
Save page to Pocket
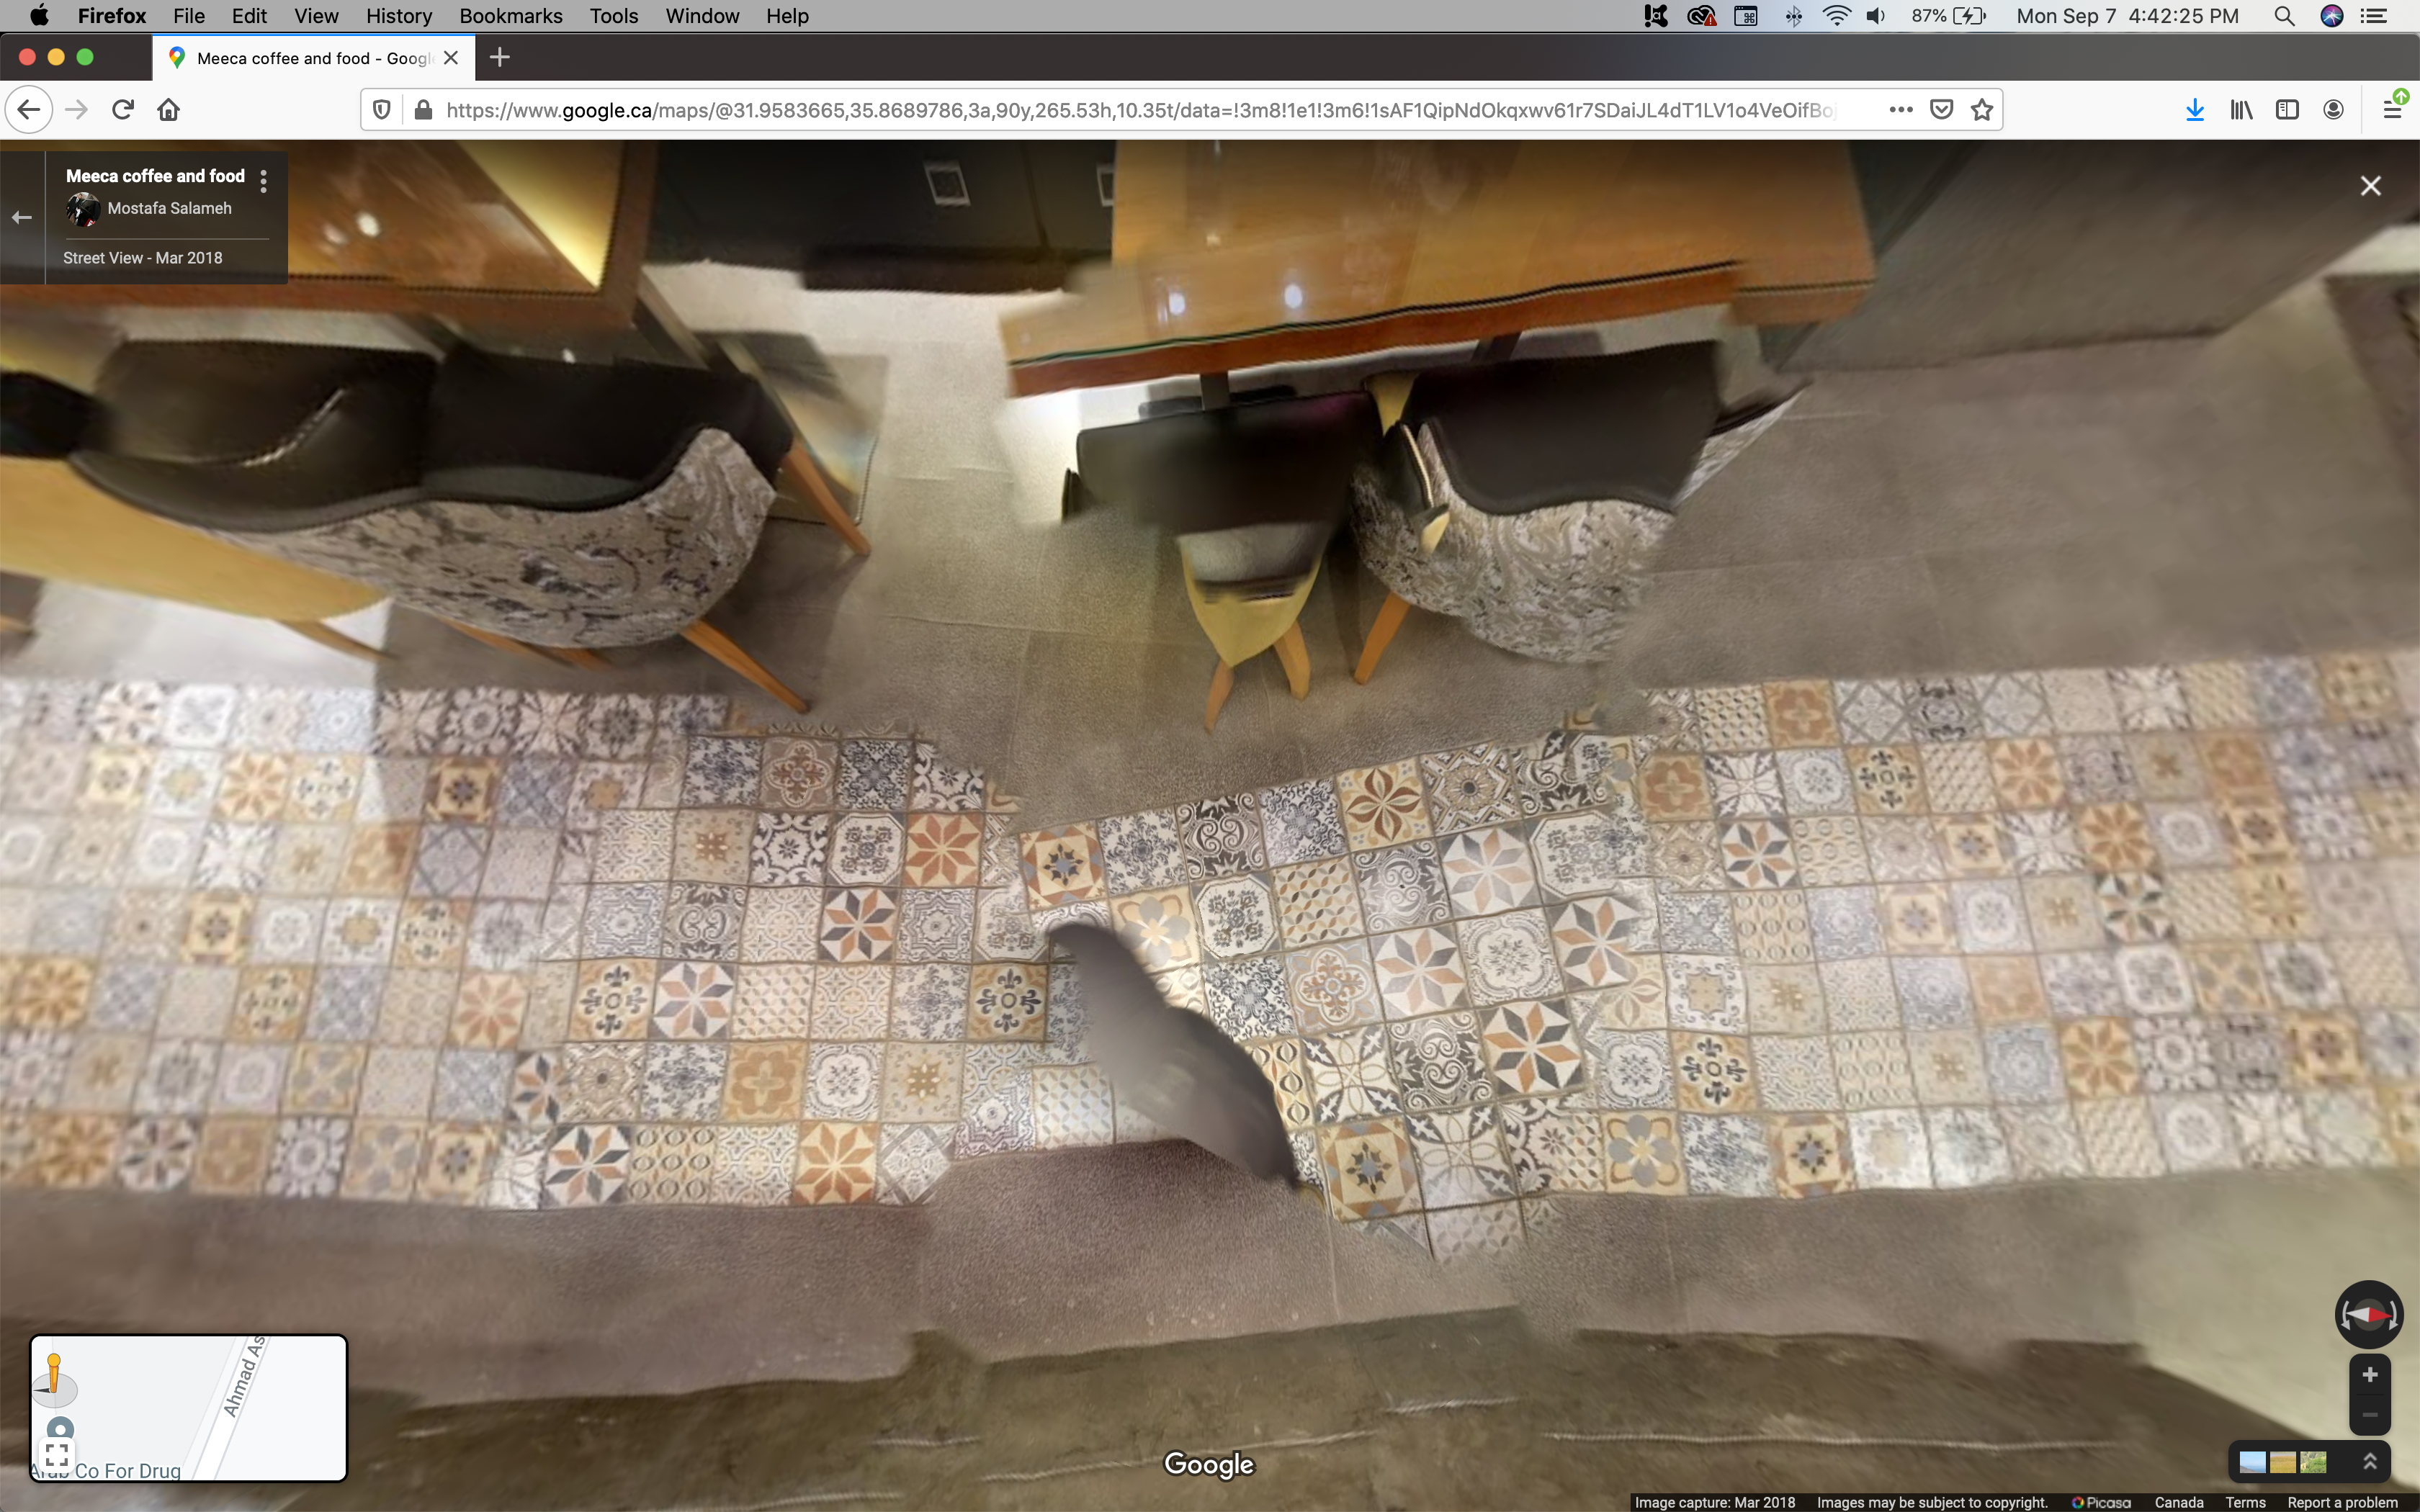click(x=1941, y=110)
